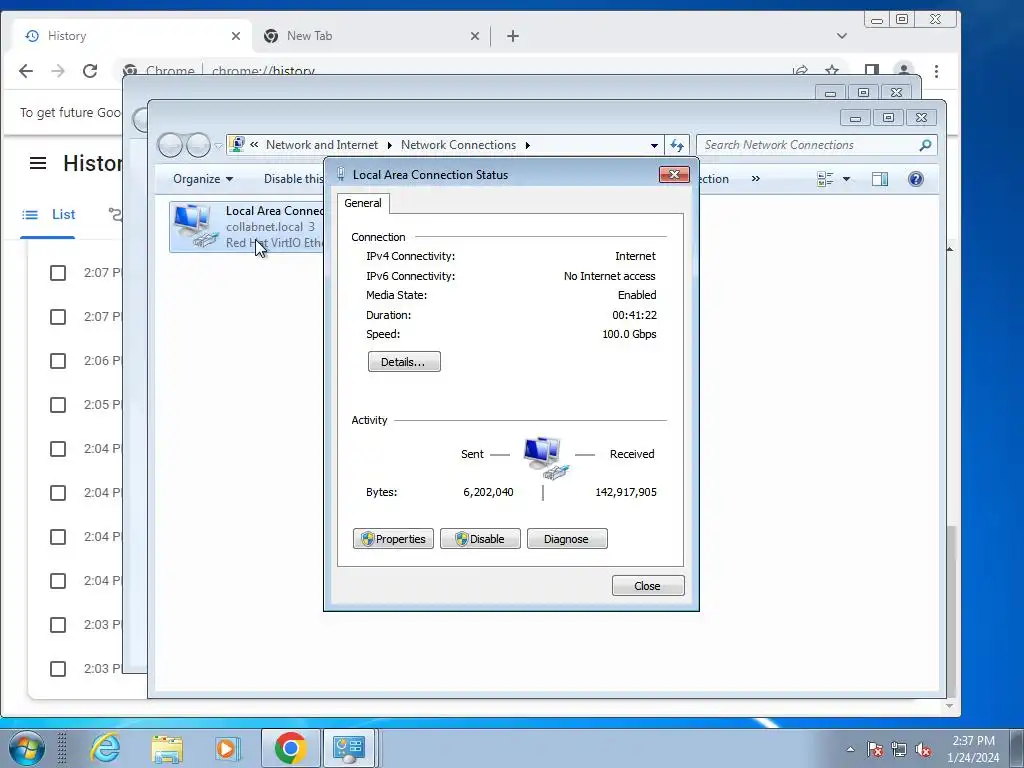Screen dimensions: 1024x768
Task: Open Help with the question mark icon
Action: (916, 179)
